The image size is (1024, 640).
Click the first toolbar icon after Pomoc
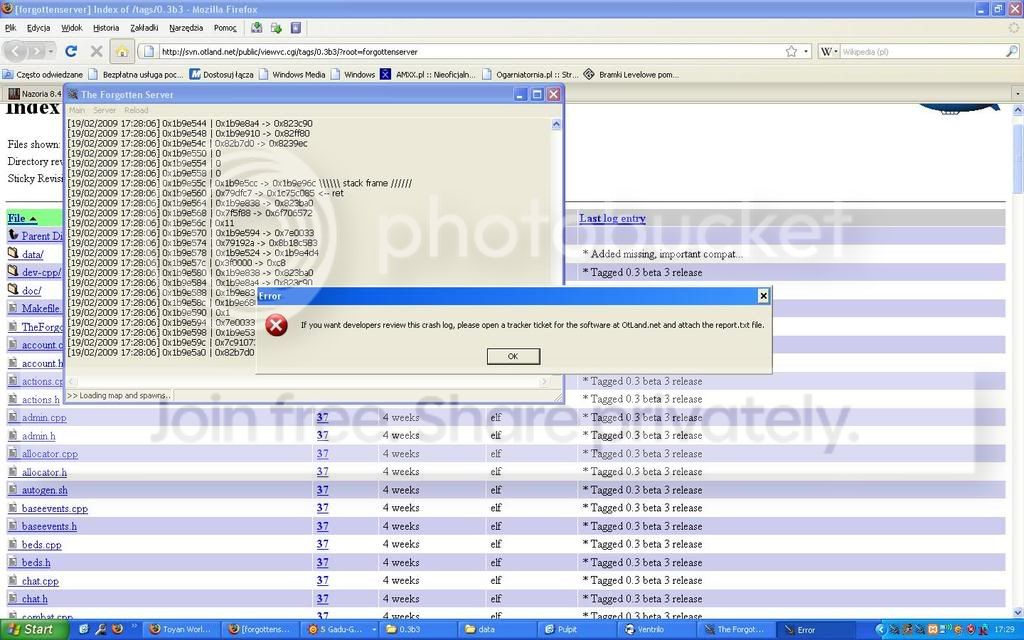click(257, 27)
